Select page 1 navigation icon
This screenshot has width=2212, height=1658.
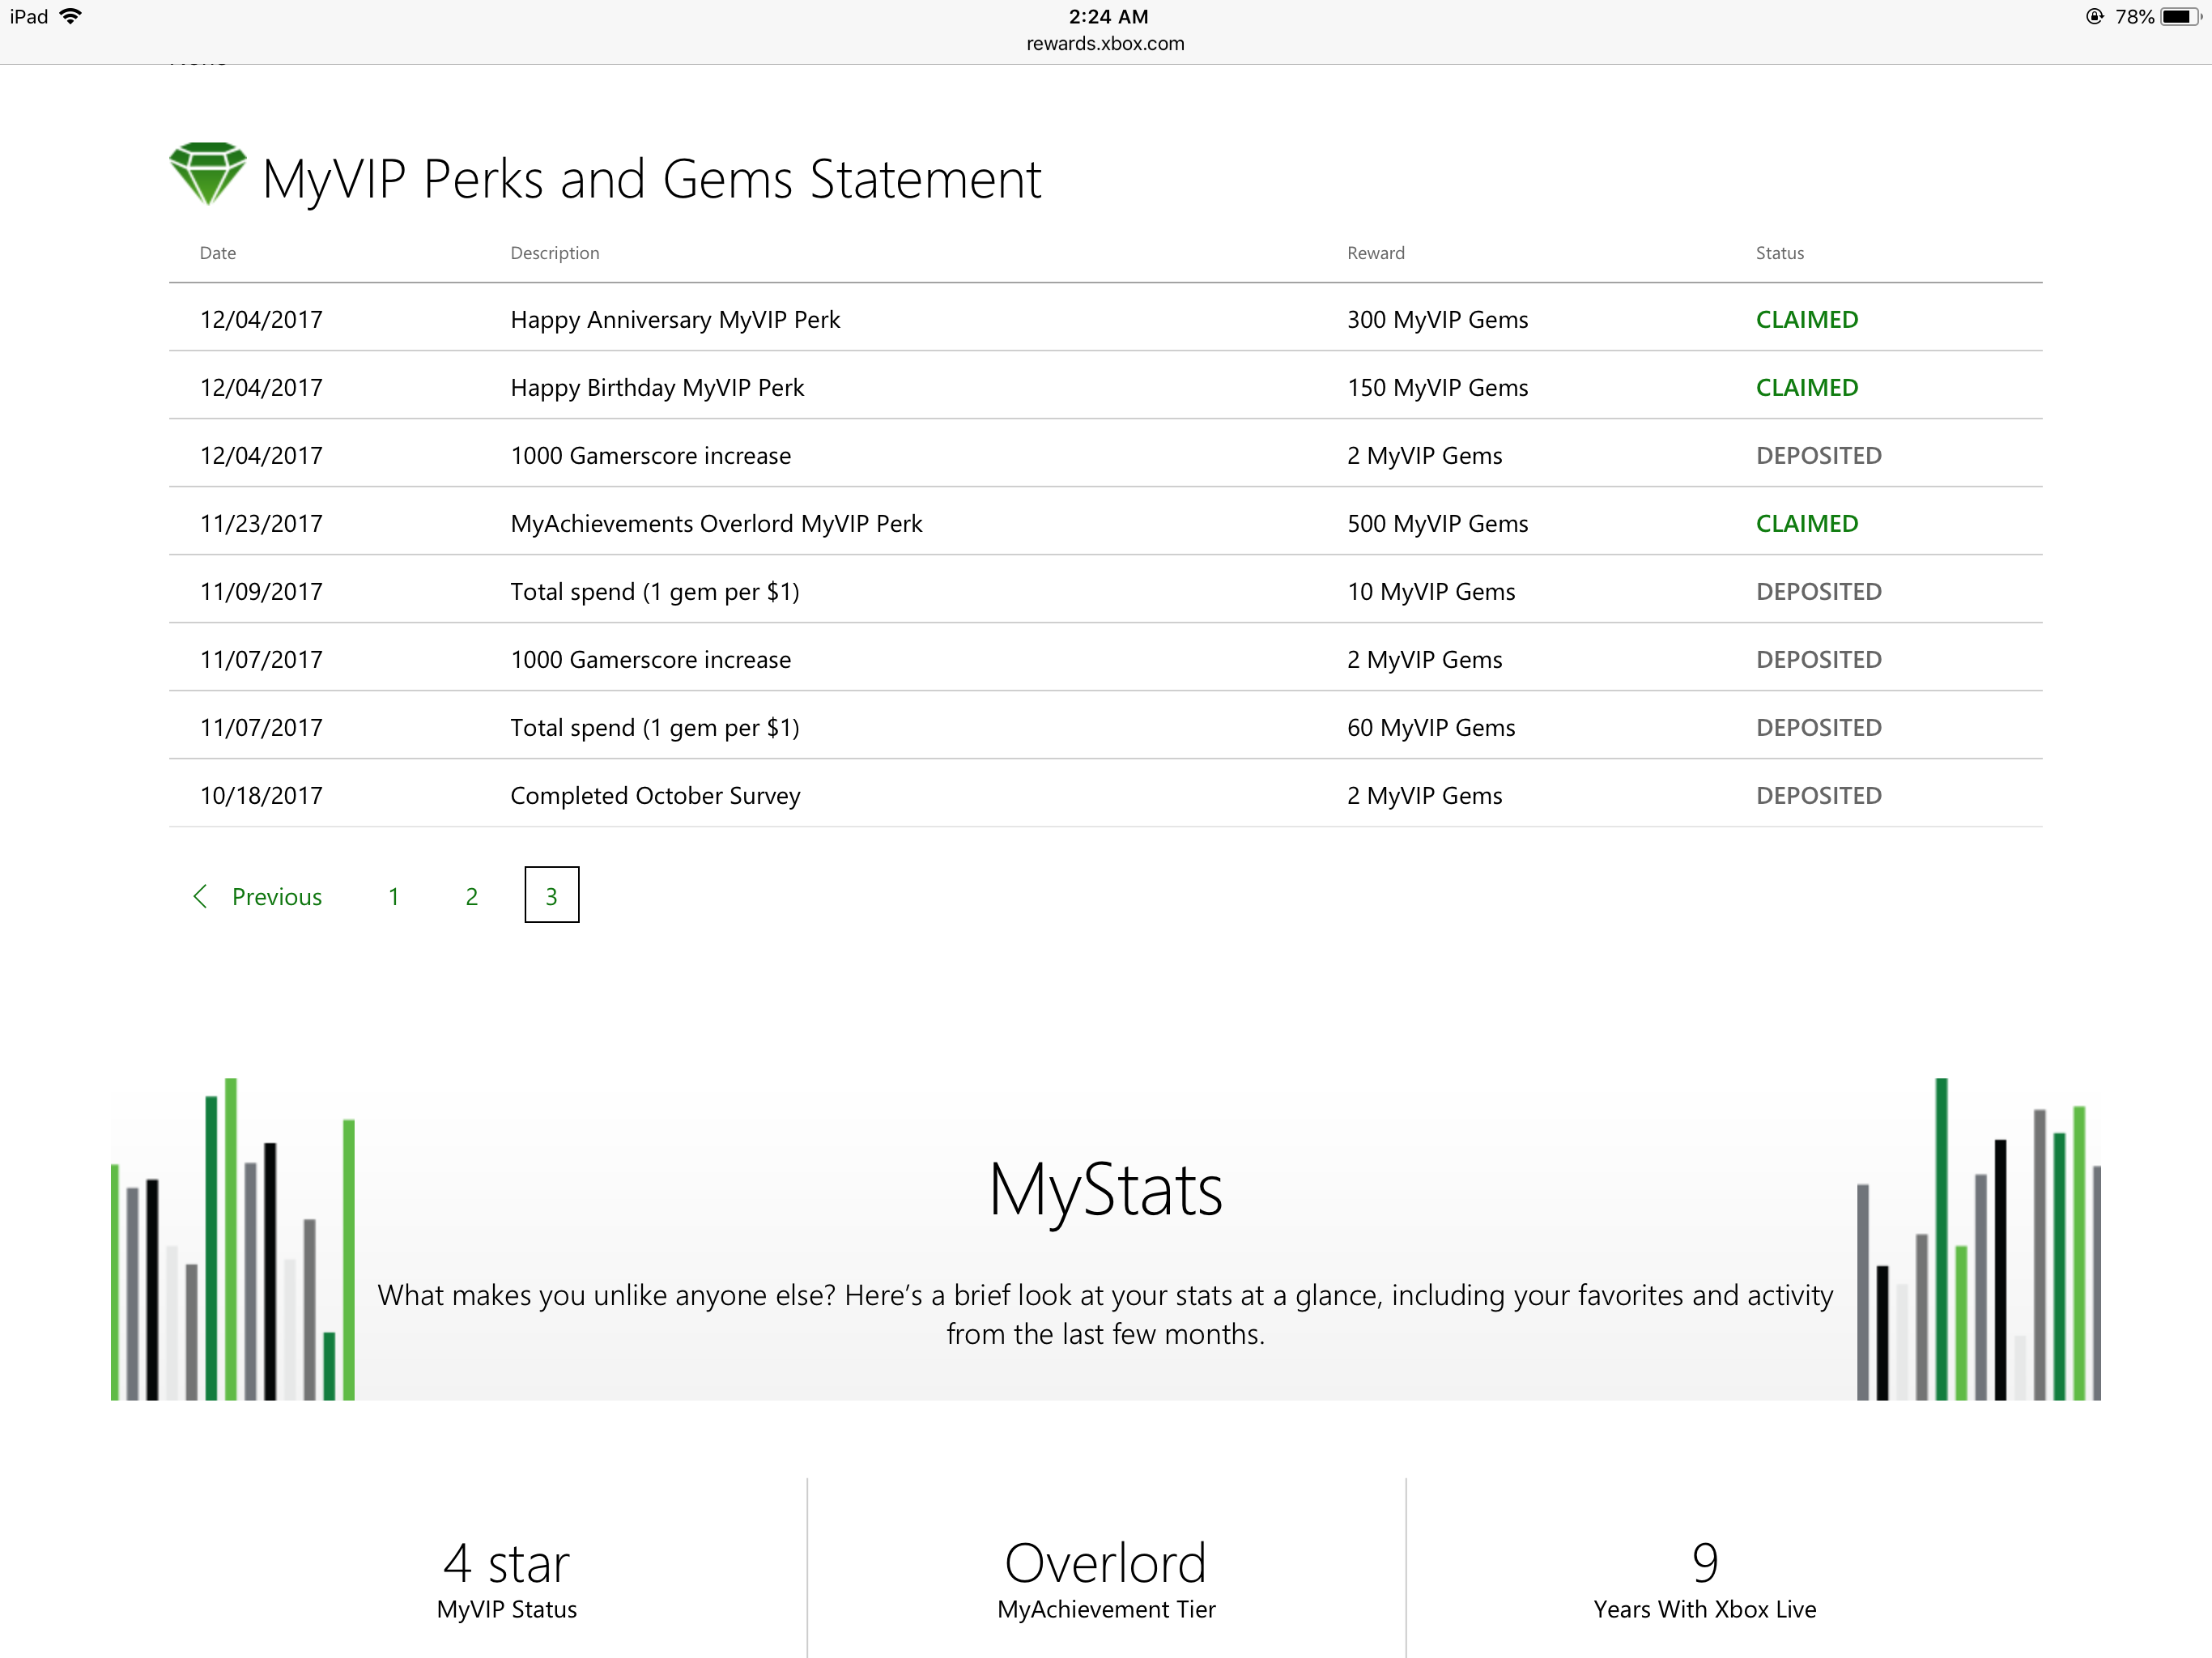point(390,895)
